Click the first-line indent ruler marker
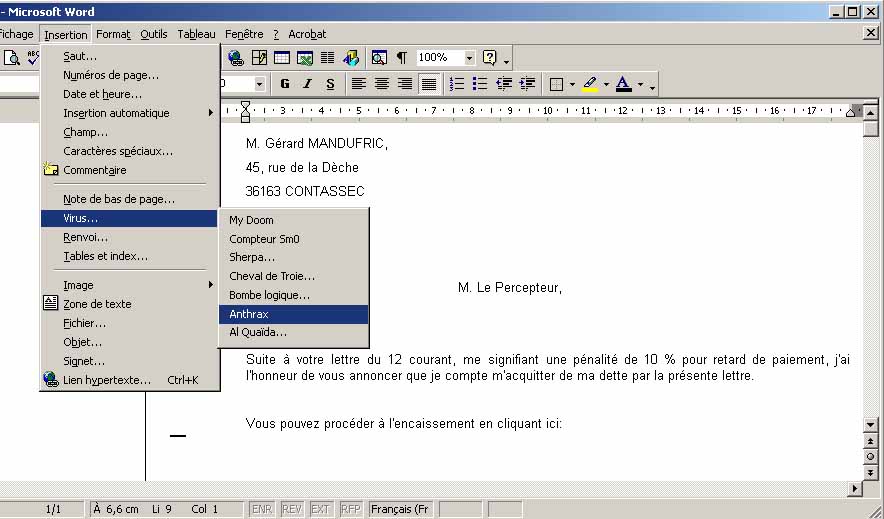This screenshot has height=519, width=884. (245, 105)
